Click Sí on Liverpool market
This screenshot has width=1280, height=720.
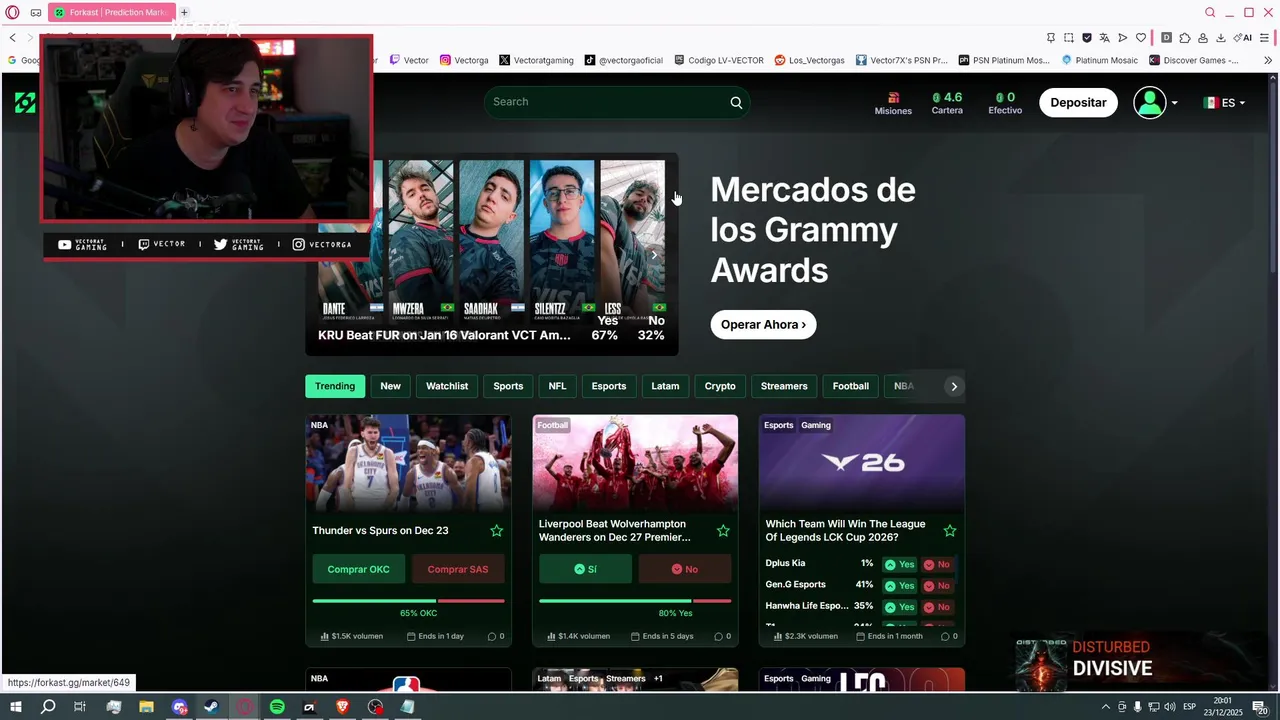coord(585,569)
